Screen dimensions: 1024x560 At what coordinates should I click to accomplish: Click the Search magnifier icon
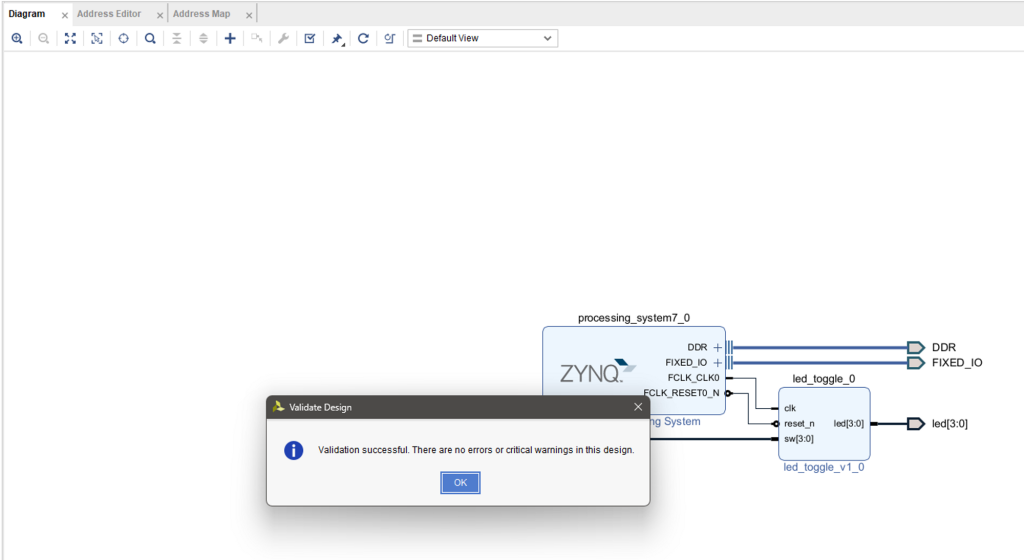pyautogui.click(x=150, y=39)
